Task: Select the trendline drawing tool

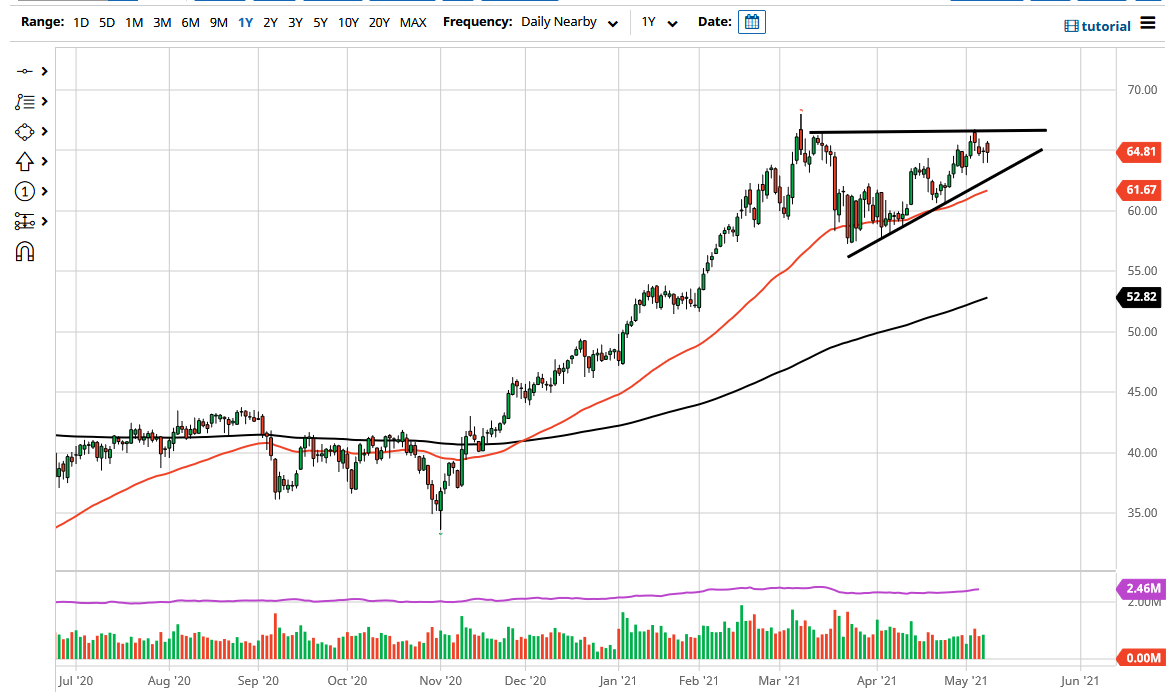Action: pos(22,70)
